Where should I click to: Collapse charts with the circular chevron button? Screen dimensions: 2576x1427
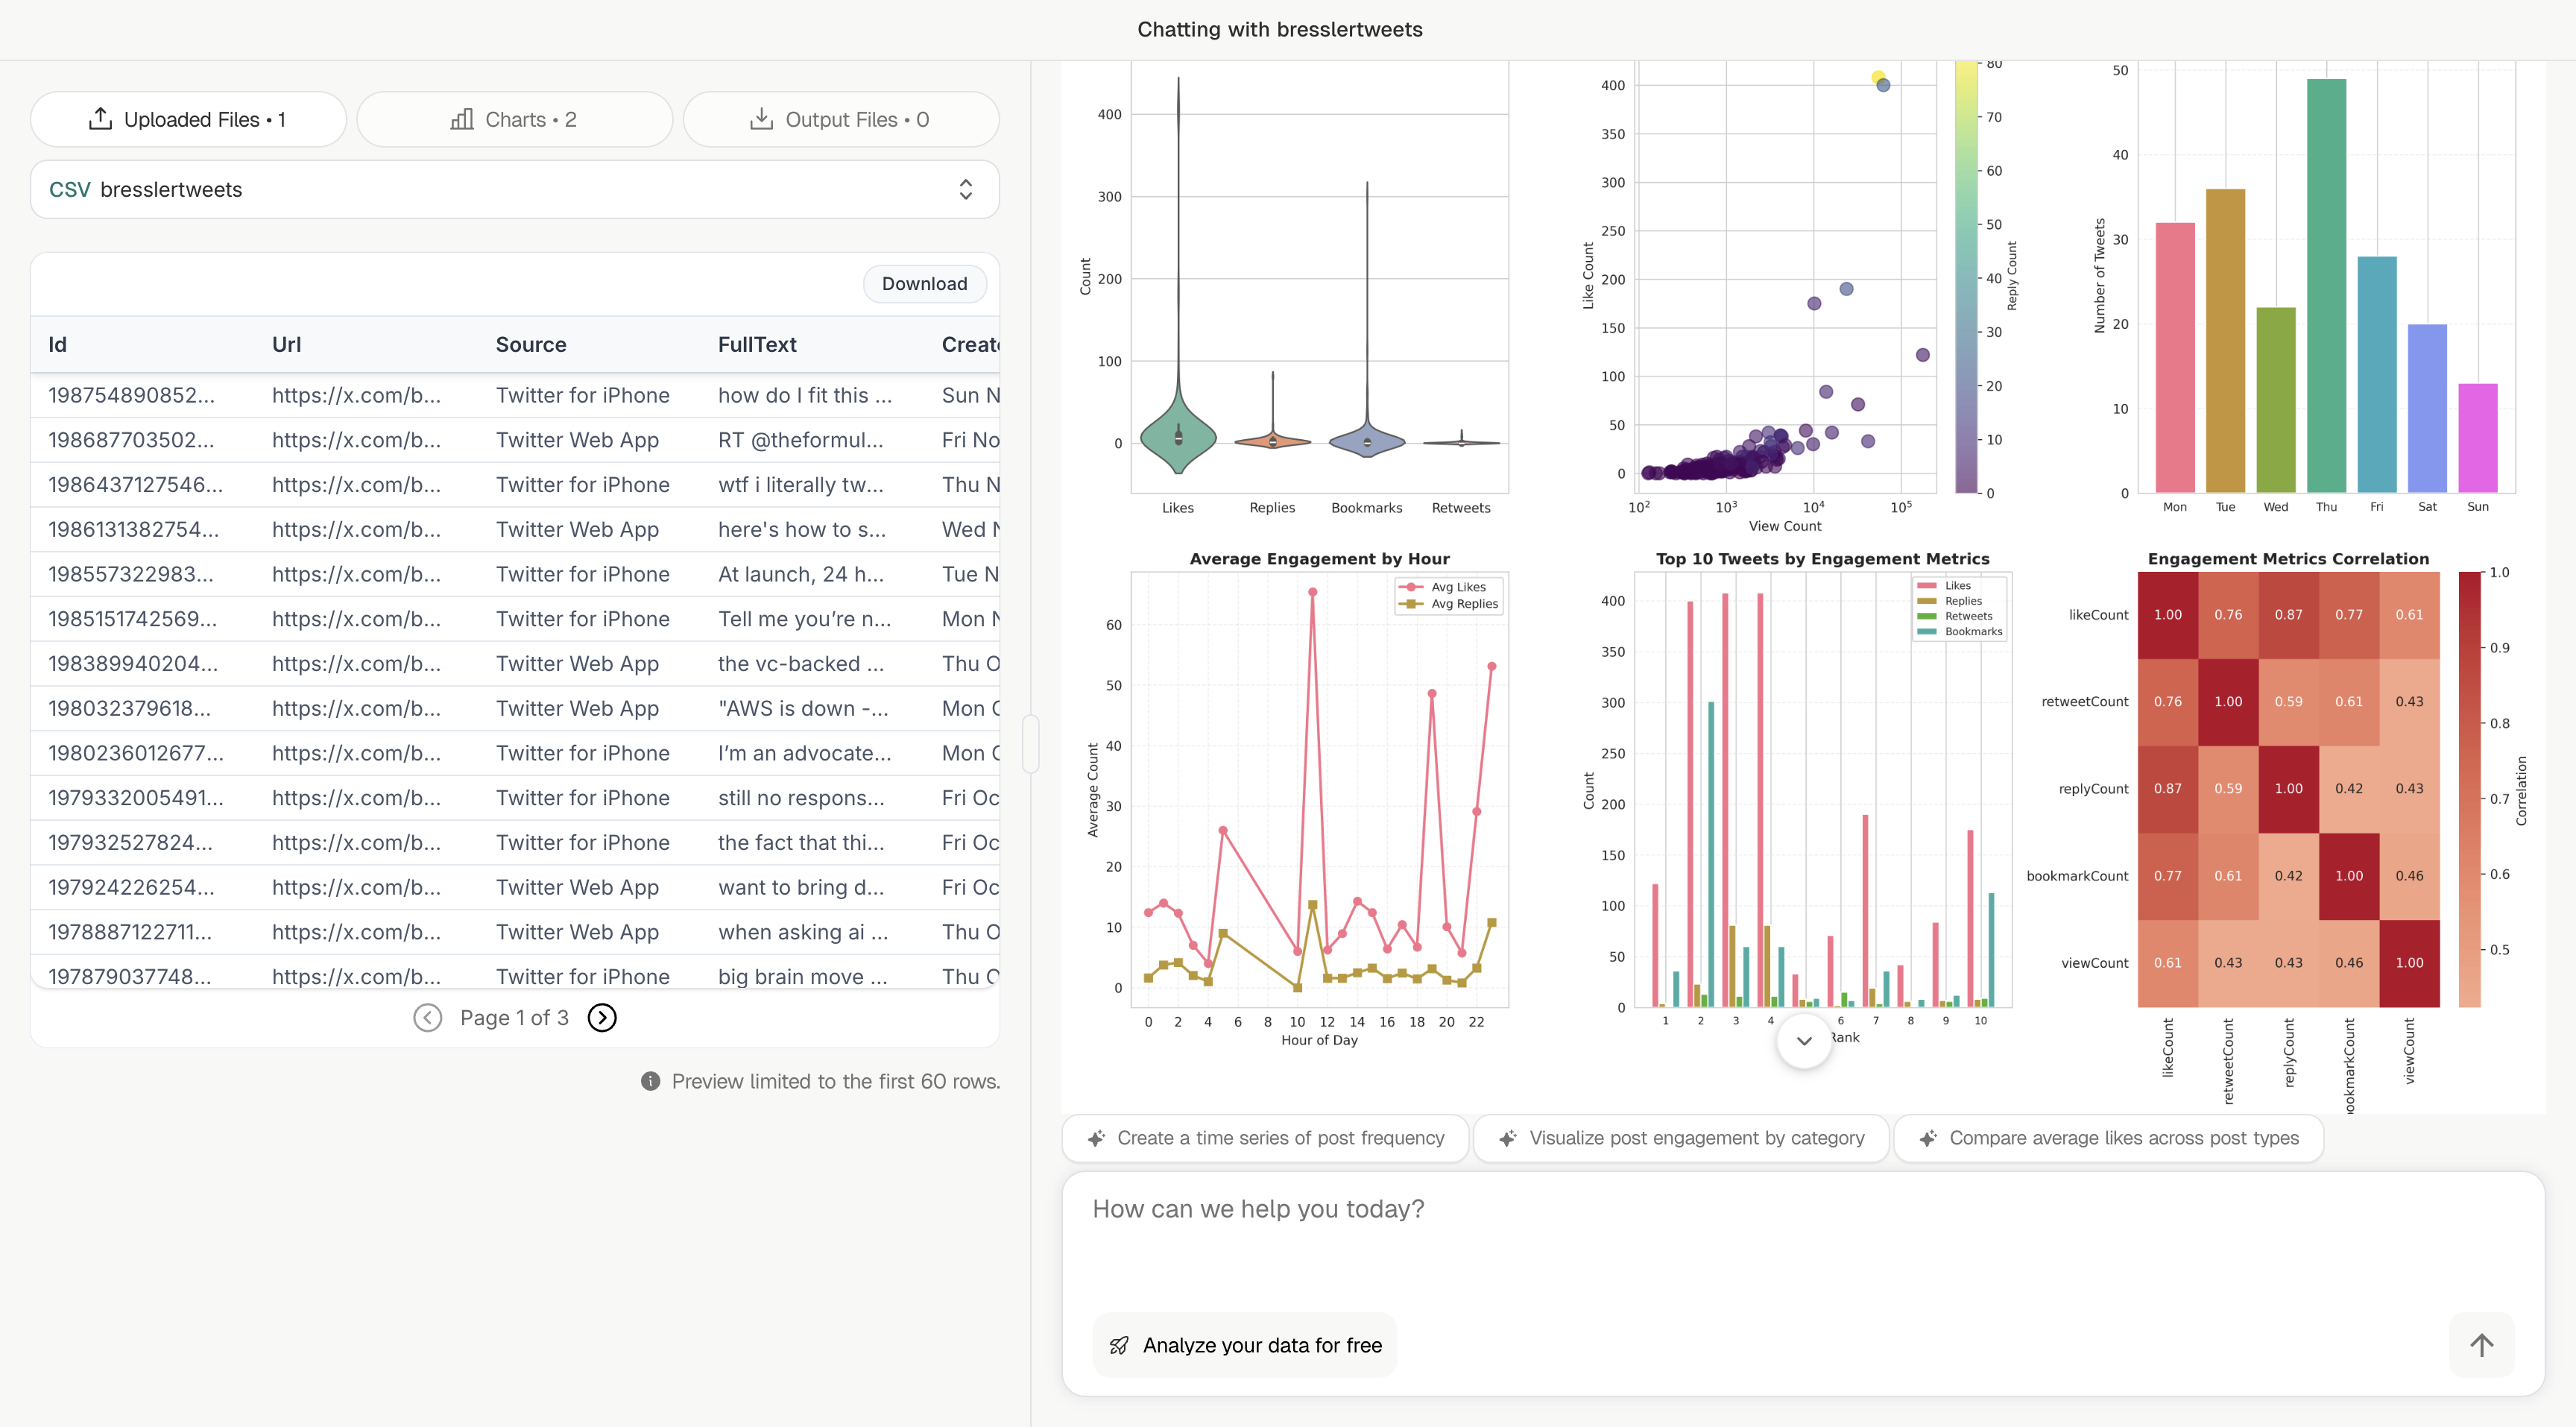[1803, 1040]
